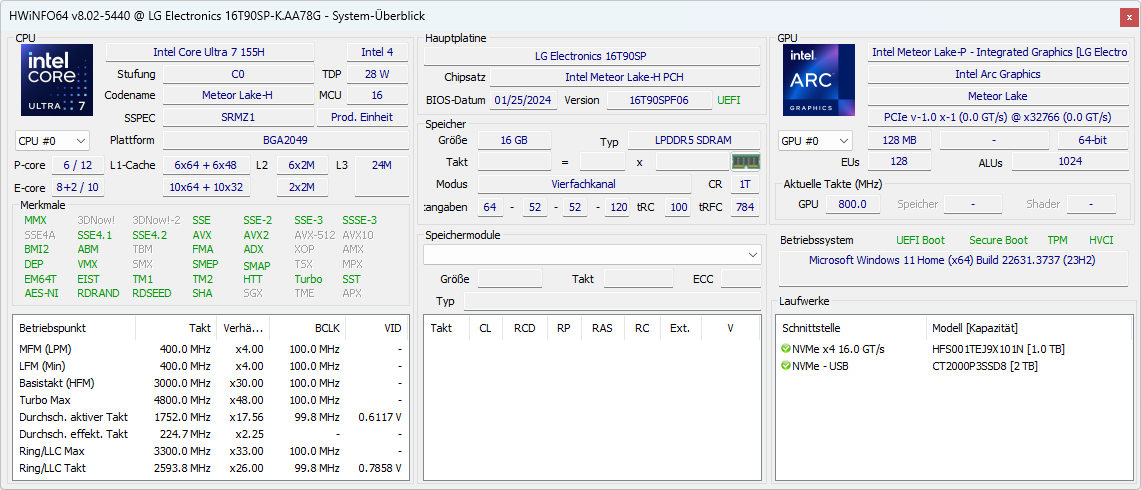
Task: Click the NVMe USB drive status icon
Action: pyautogui.click(x=786, y=366)
